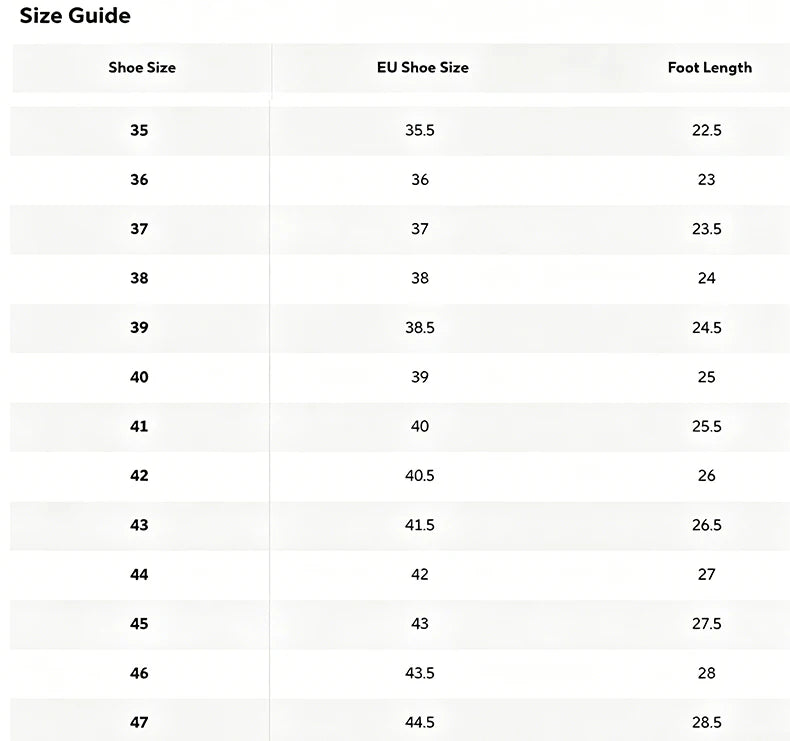The image size is (790, 741).
Task: Select EU shoe size 38.5 value
Action: [x=420, y=328]
